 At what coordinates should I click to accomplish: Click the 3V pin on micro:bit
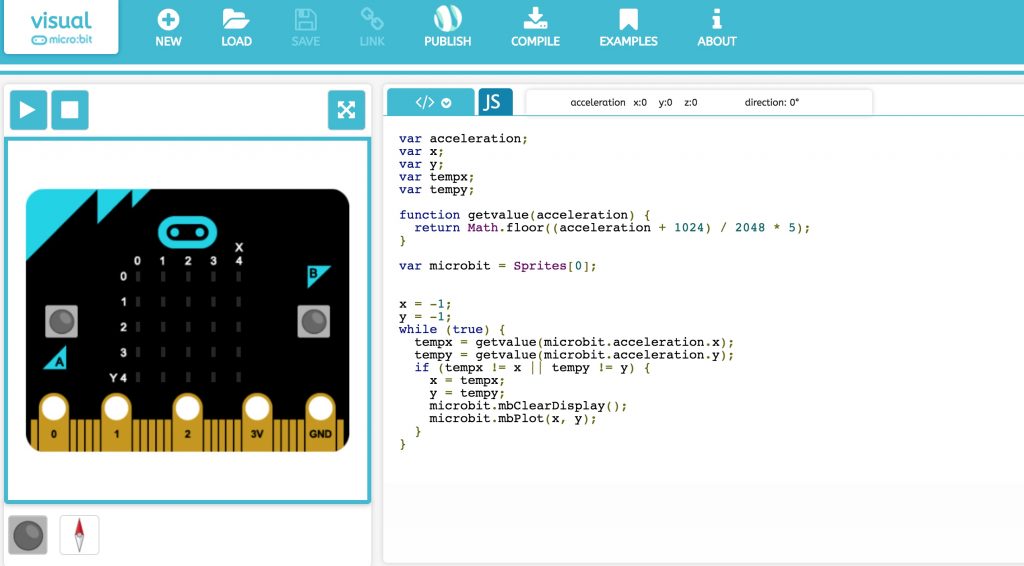[257, 410]
